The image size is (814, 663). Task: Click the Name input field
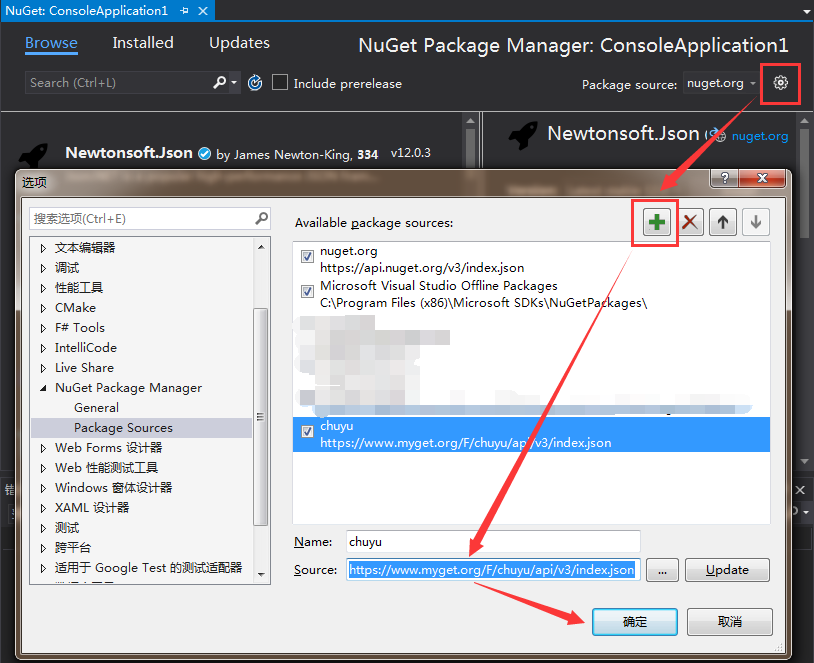(x=493, y=542)
